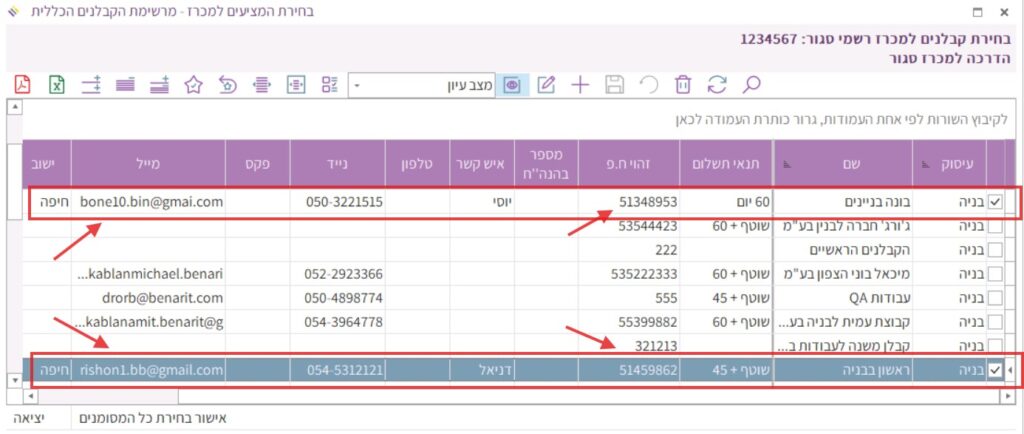Add a new row with plus icon

(580, 84)
